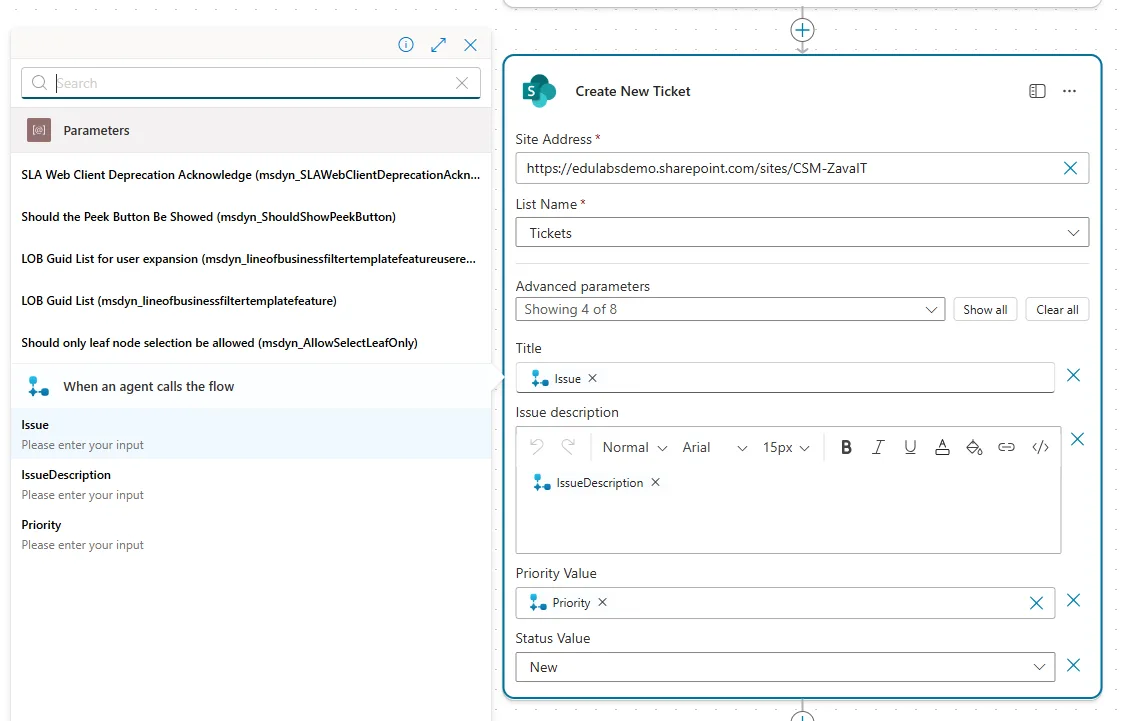The image size is (1133, 721).
Task: Toggle code view in description editor
Action: [x=1040, y=447]
